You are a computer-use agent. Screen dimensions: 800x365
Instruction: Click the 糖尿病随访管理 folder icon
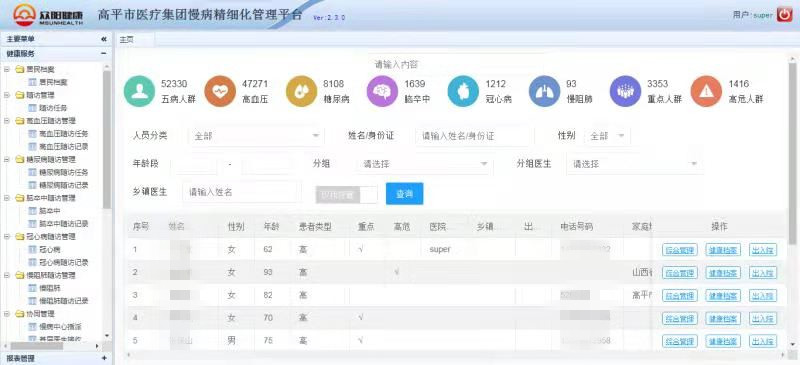click(x=20, y=159)
